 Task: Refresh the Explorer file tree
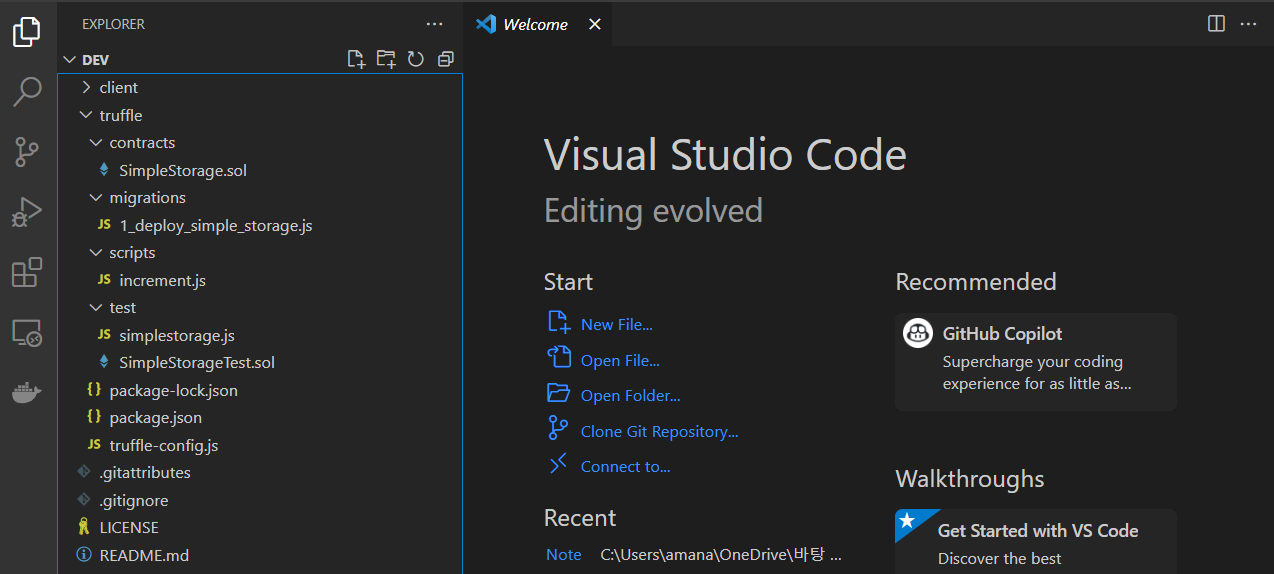(x=416, y=60)
